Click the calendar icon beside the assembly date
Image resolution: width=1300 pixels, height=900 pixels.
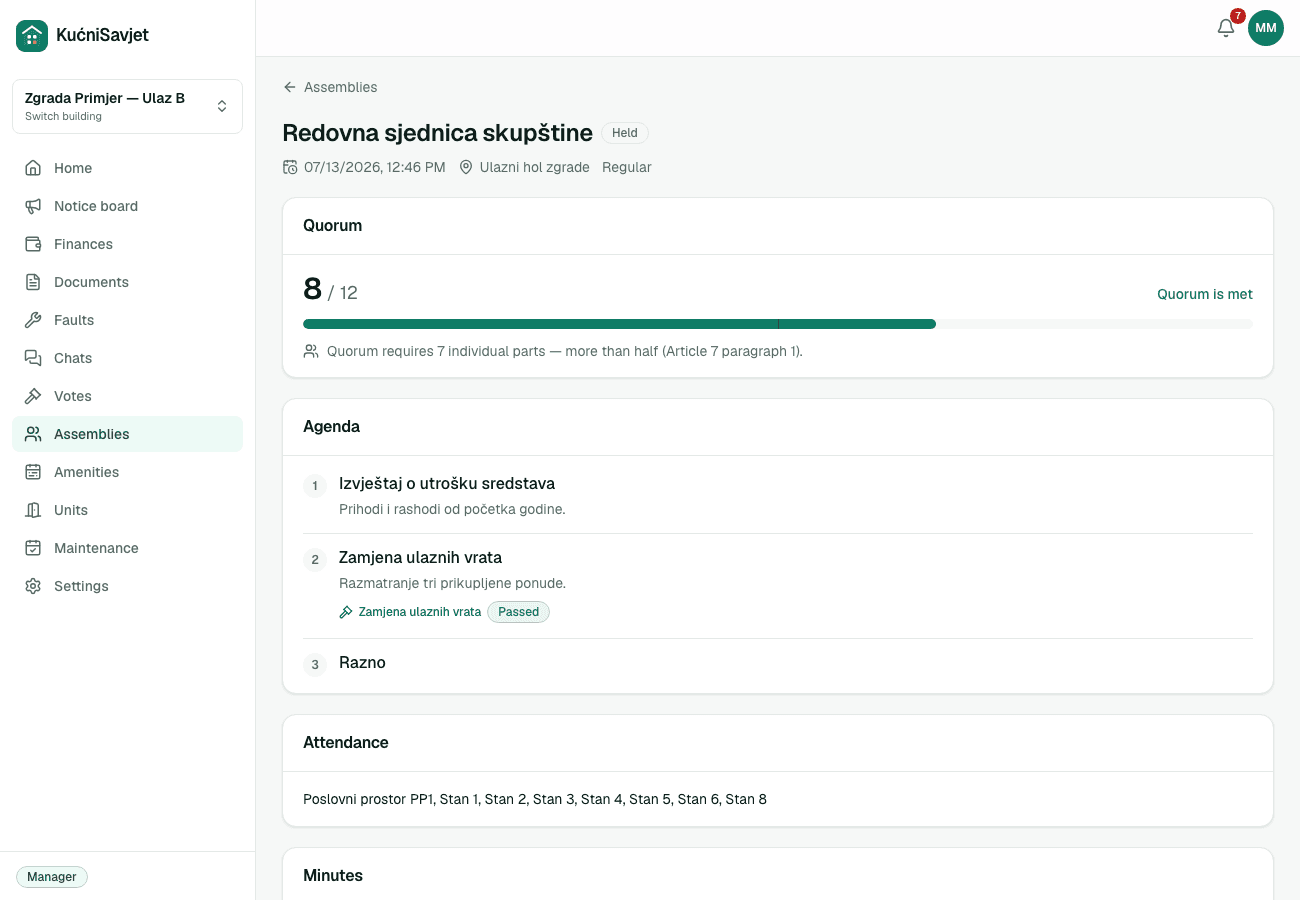[290, 167]
